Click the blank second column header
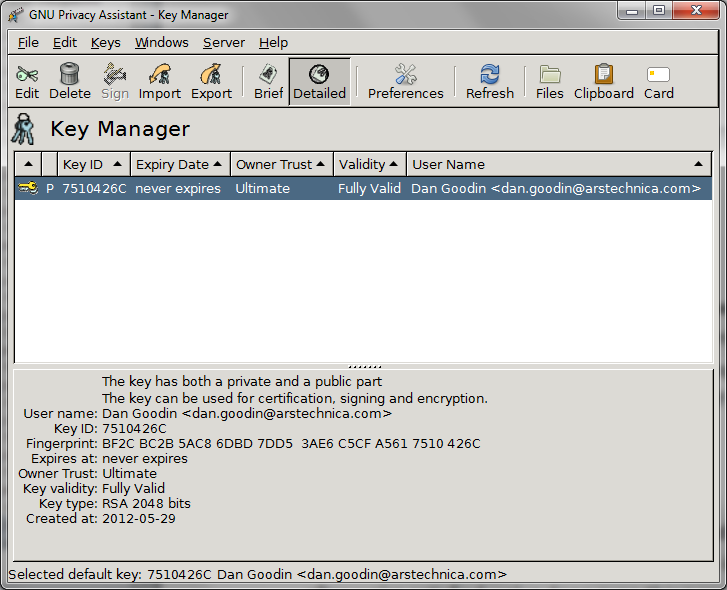727x590 pixels. pos(50,164)
